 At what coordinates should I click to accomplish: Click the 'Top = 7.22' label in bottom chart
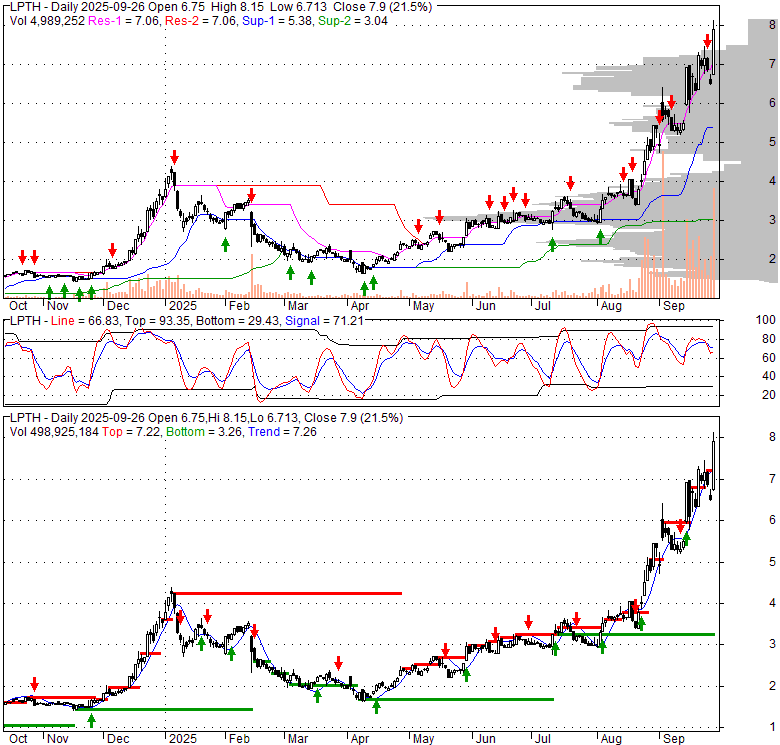(x=131, y=432)
